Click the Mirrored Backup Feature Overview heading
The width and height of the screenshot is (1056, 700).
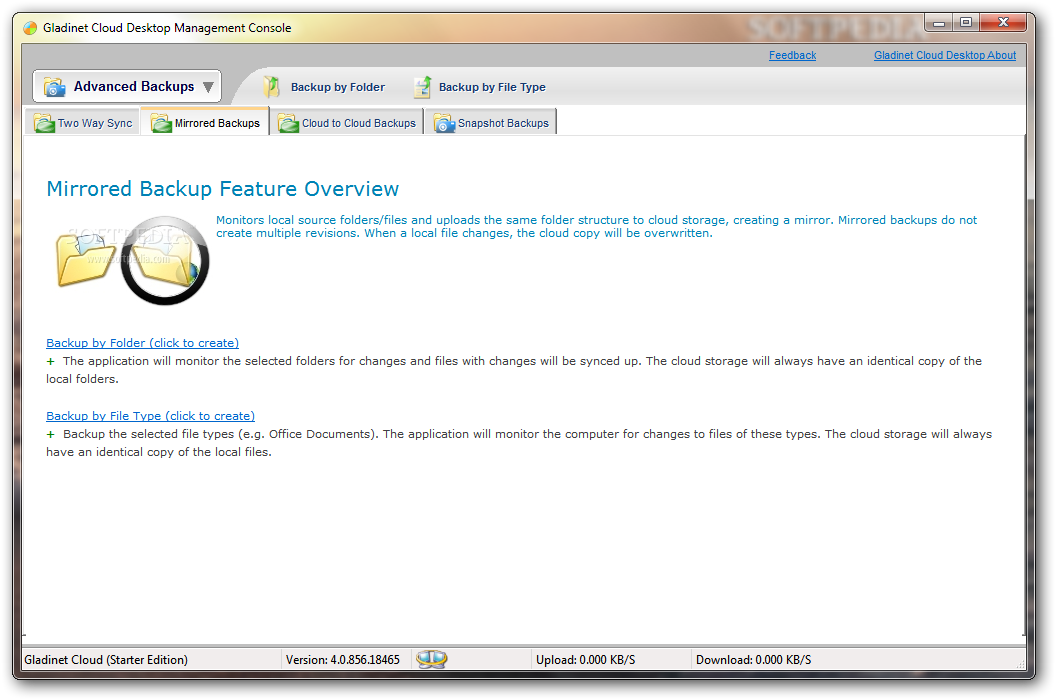click(222, 189)
